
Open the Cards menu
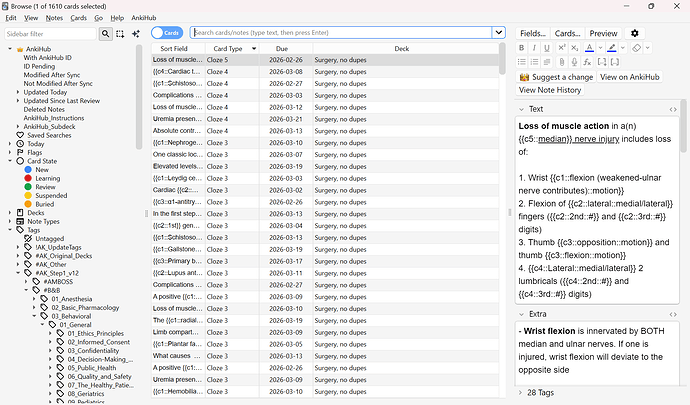coord(78,18)
